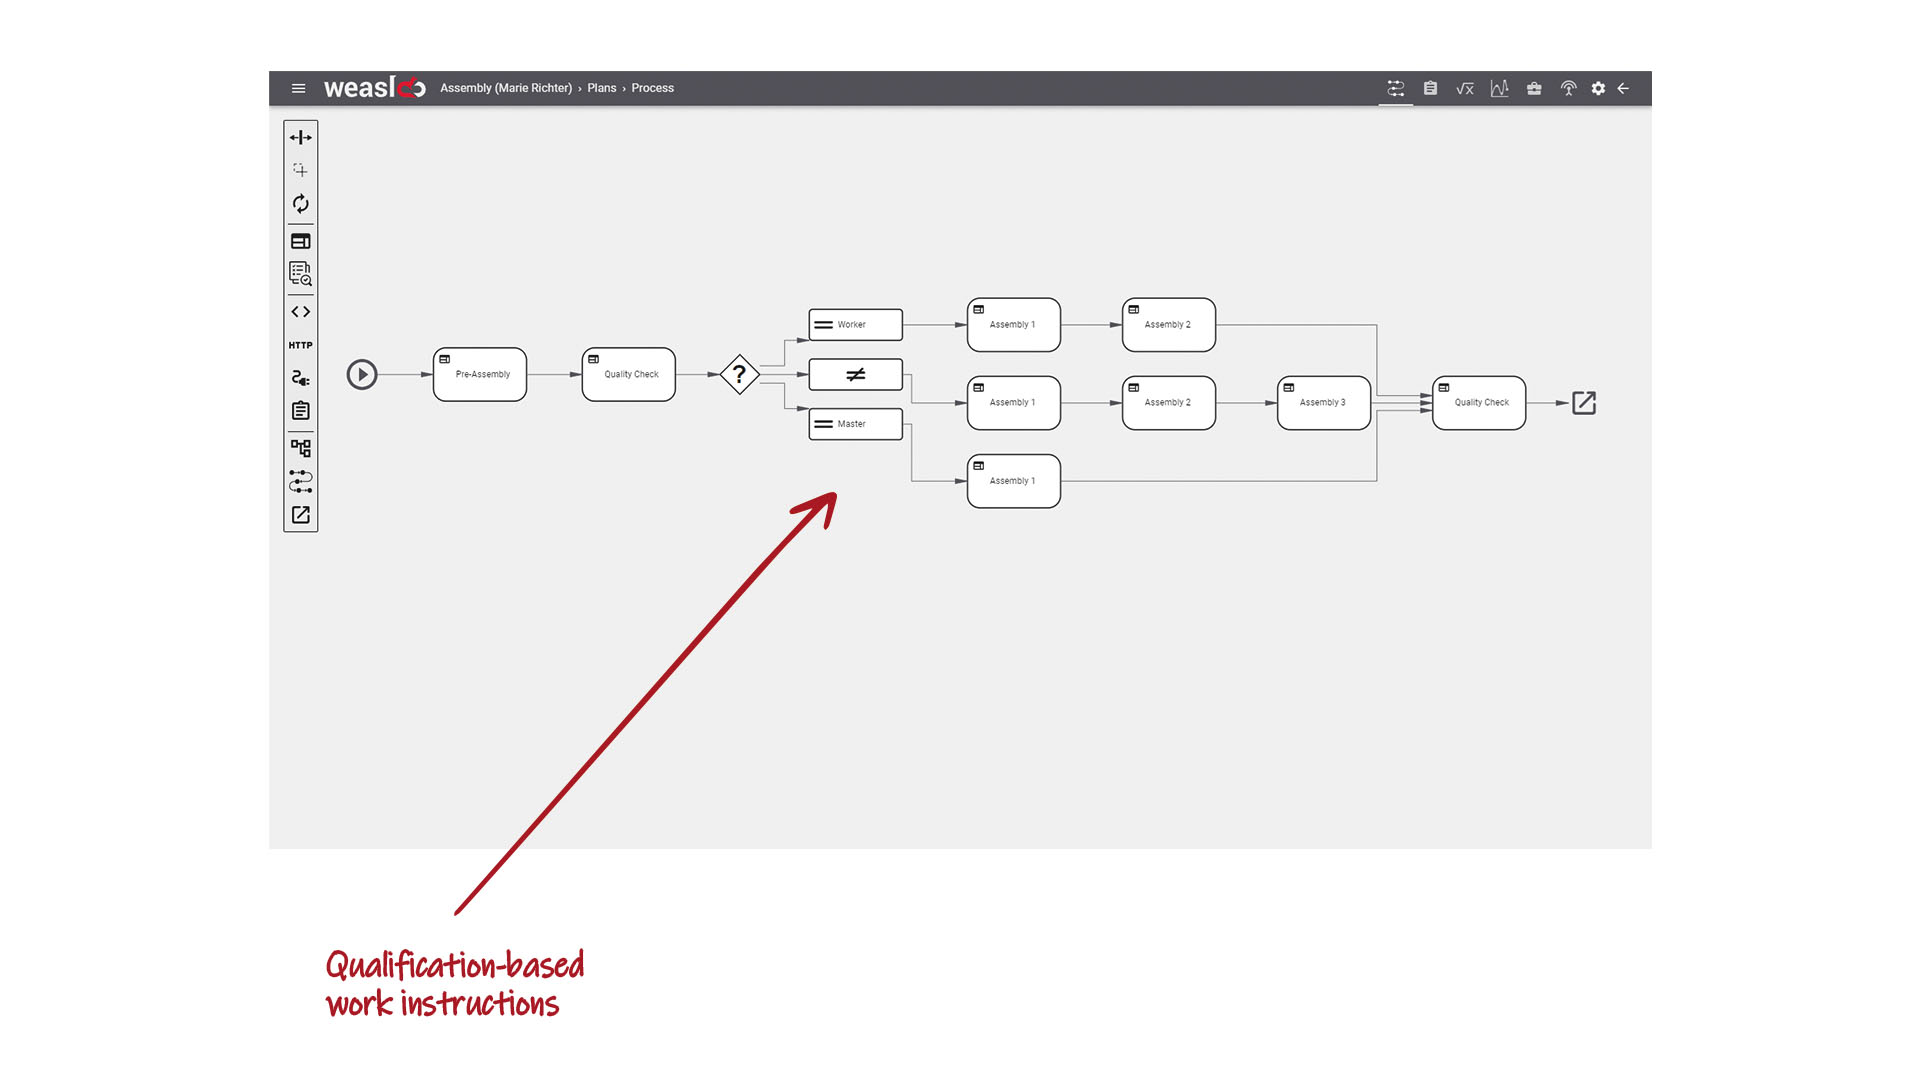Click the antenna broadcast icon

(1568, 88)
